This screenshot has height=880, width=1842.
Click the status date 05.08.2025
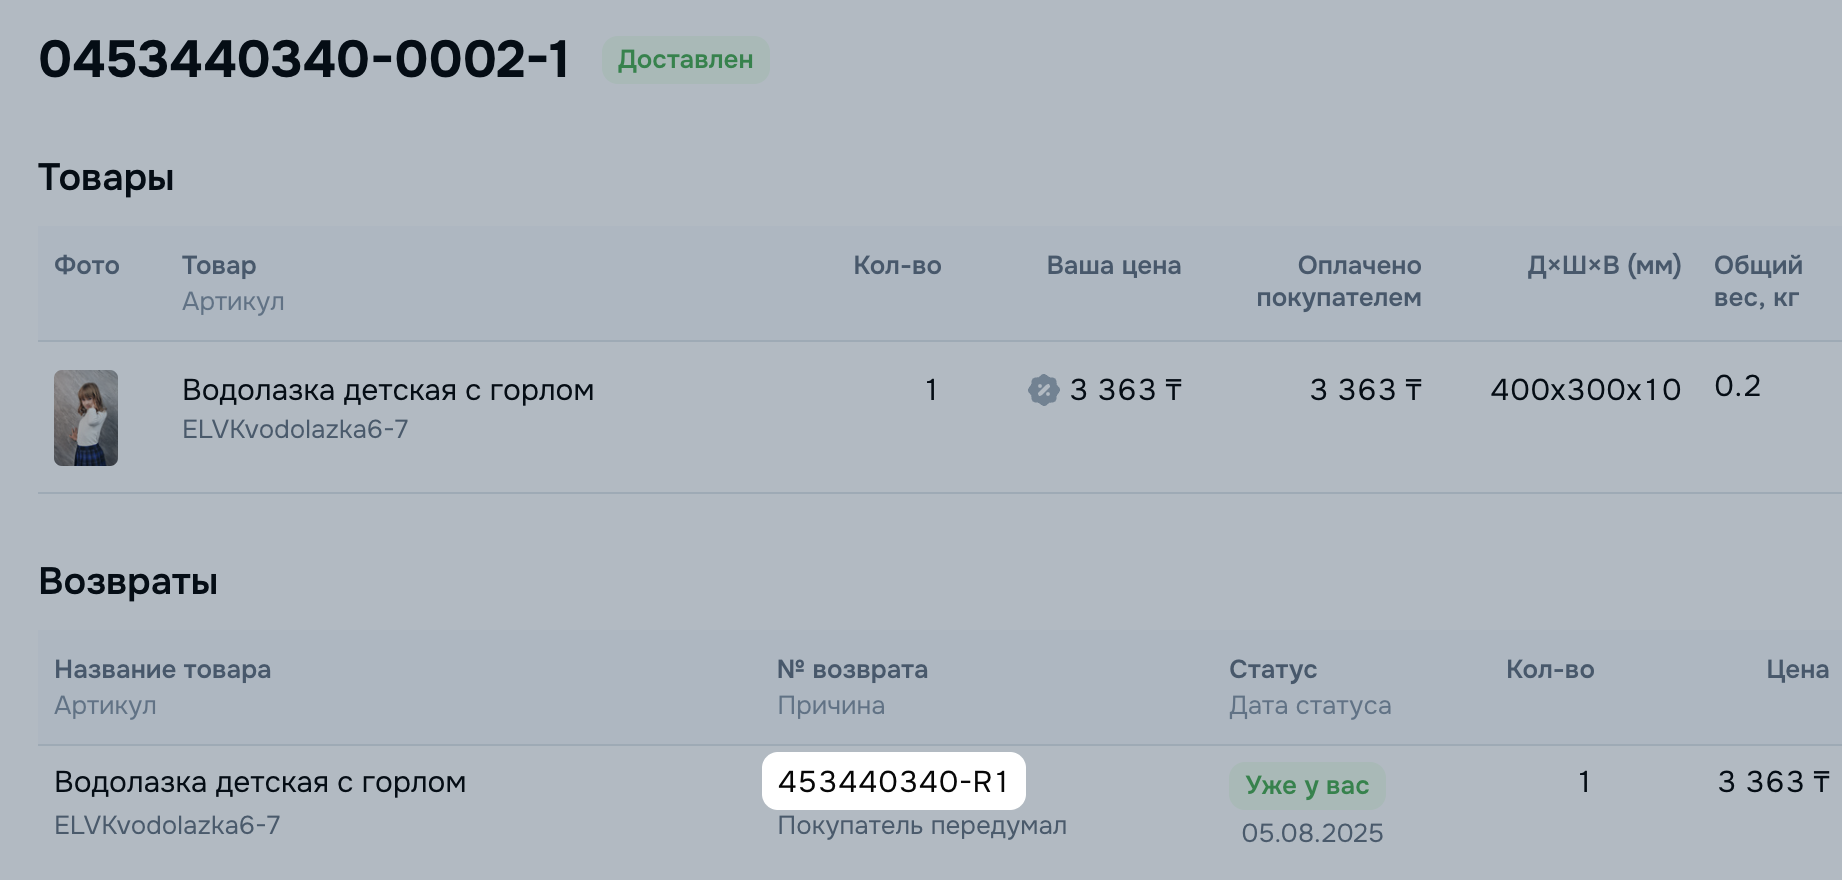(x=1312, y=834)
